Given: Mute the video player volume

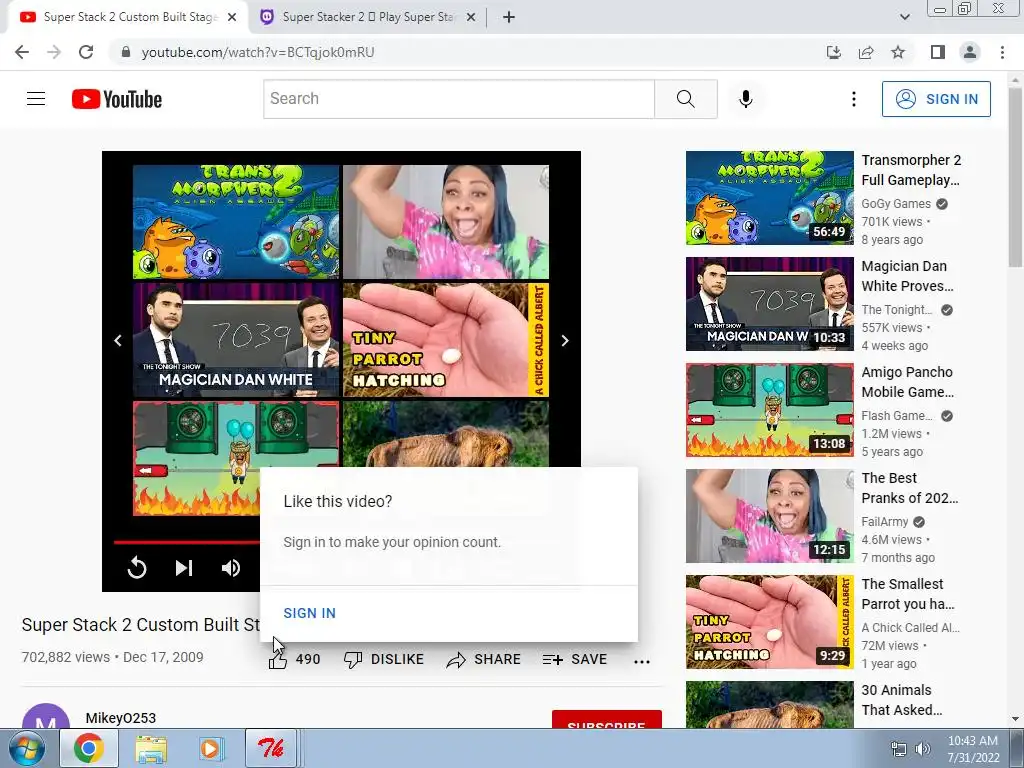Looking at the screenshot, I should click(x=231, y=568).
